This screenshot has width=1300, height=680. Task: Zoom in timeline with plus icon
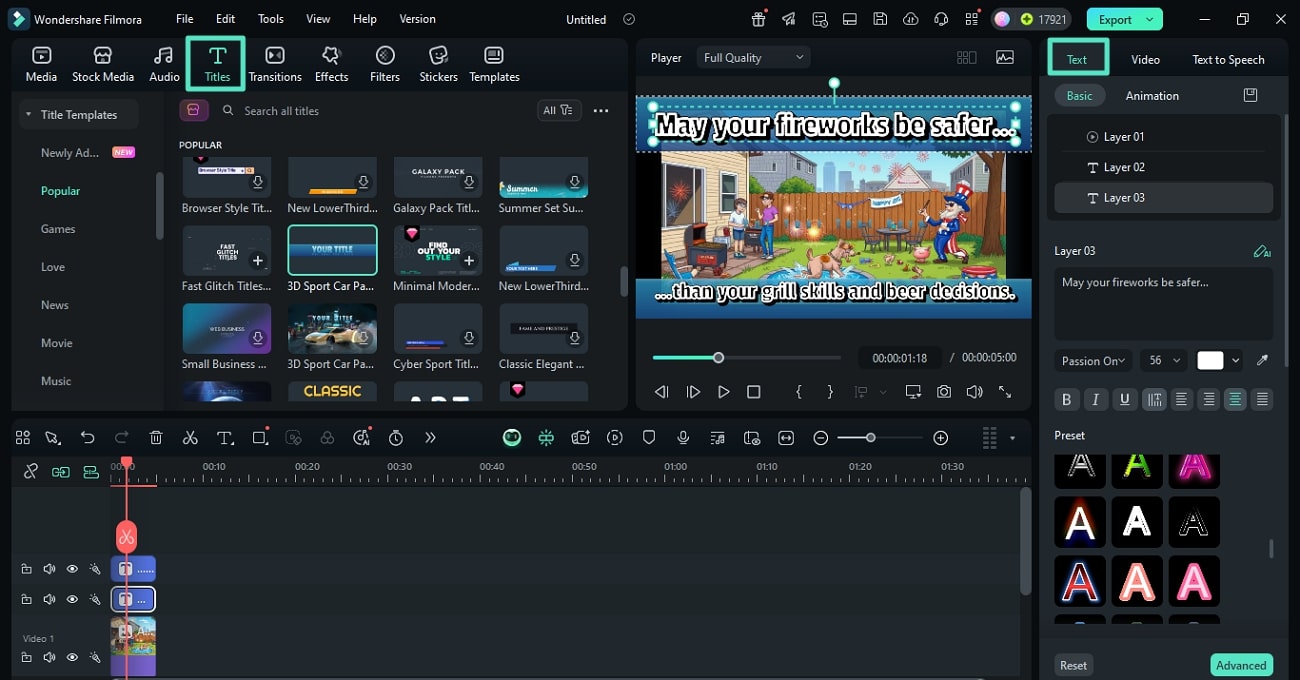[940, 438]
